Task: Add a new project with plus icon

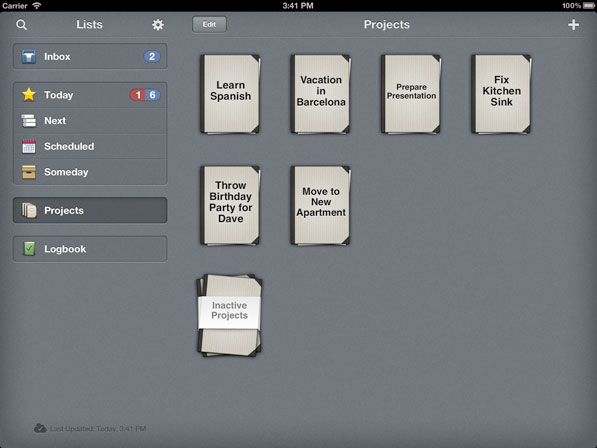Action: point(573,25)
